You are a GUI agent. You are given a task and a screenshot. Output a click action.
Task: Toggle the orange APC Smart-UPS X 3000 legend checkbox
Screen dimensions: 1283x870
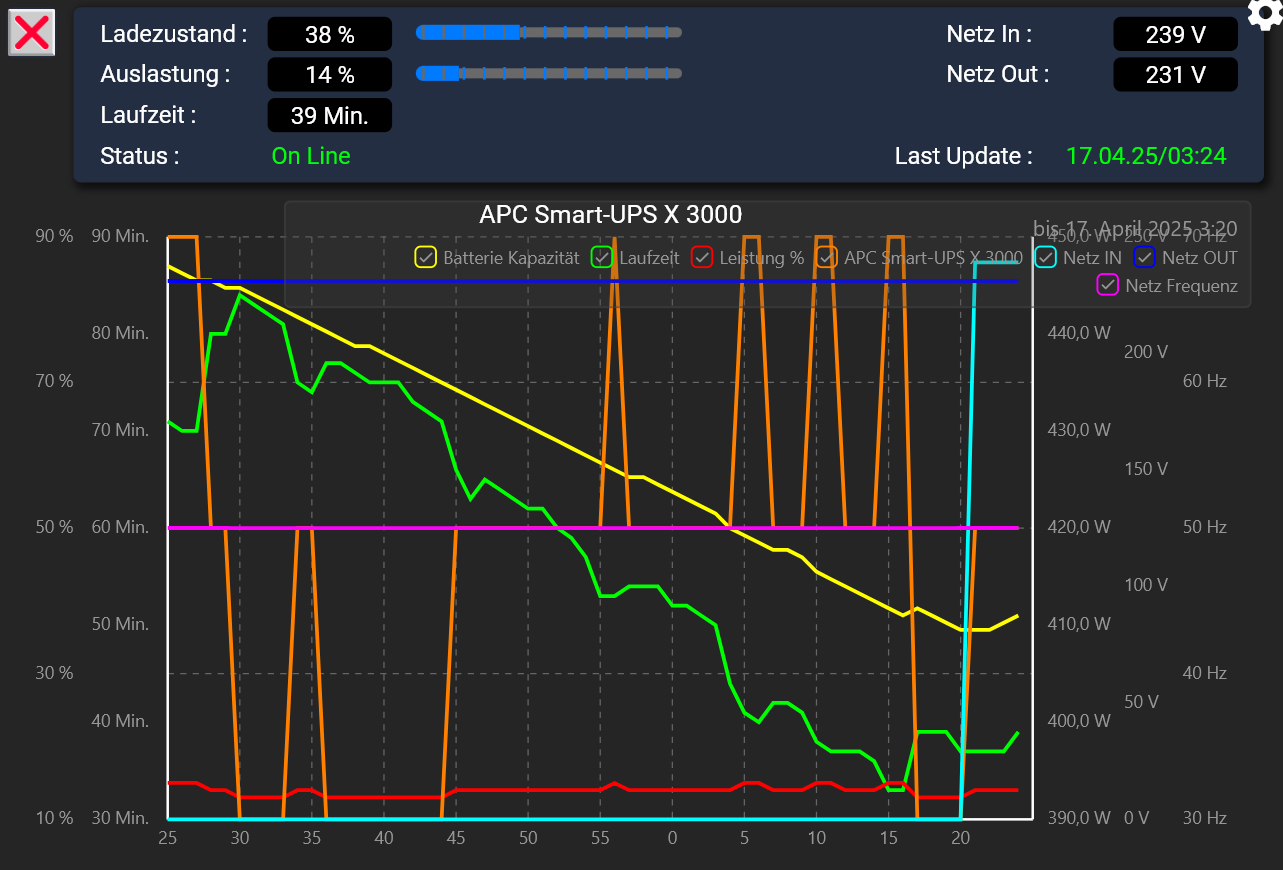826,257
